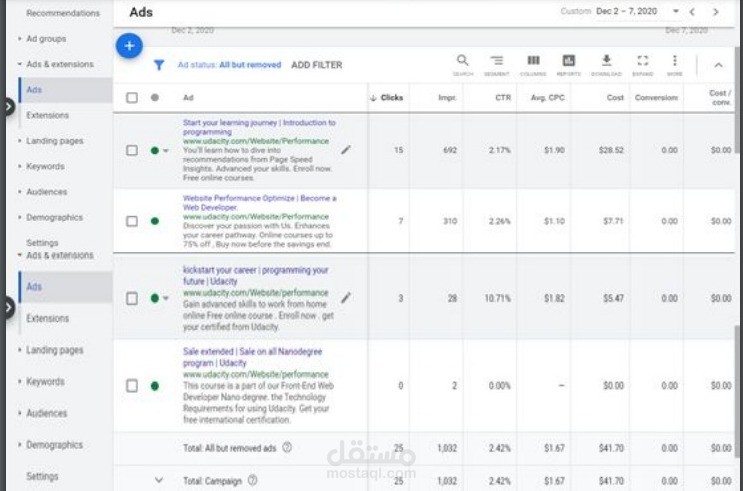Click the $5.47 cost cell

613,298
